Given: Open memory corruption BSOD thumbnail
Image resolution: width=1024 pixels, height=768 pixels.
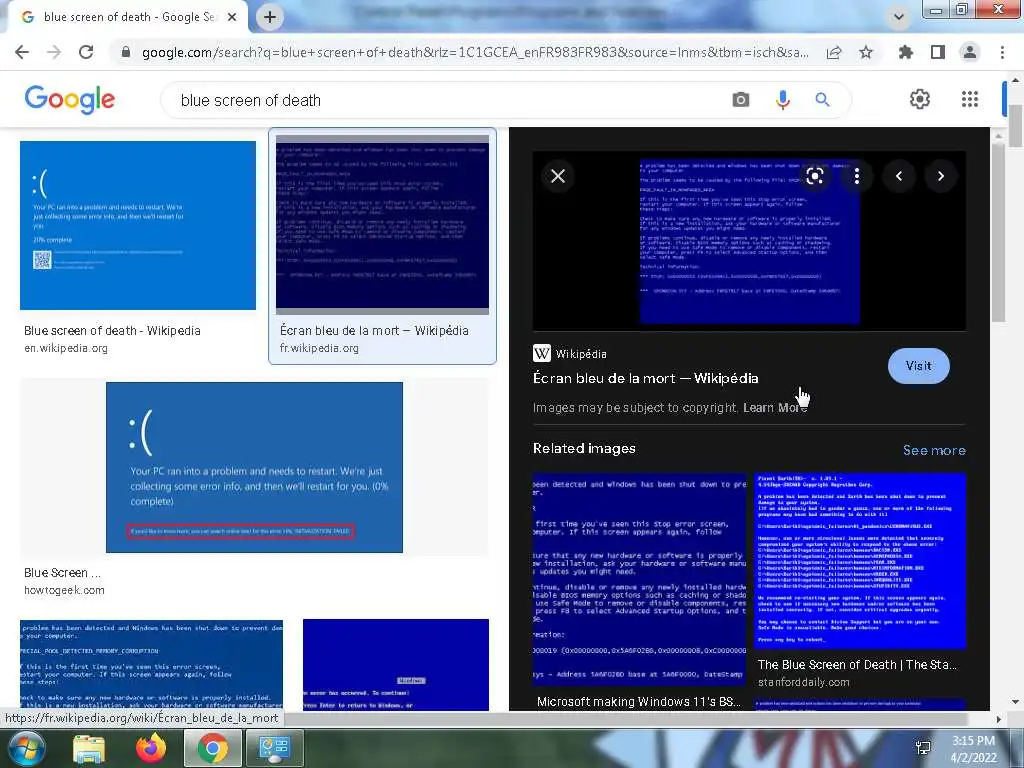Looking at the screenshot, I should point(152,665).
